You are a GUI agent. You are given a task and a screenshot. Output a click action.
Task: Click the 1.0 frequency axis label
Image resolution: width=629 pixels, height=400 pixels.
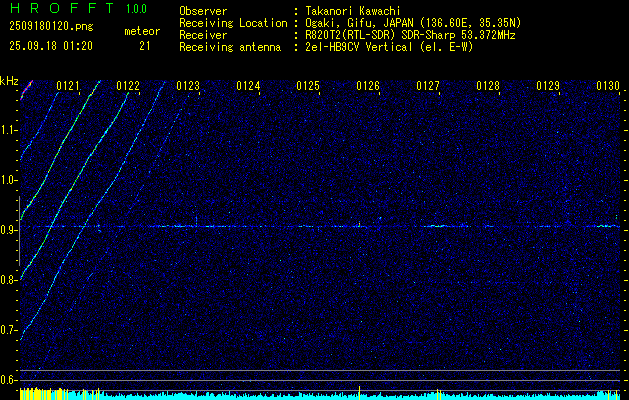pyautogui.click(x=9, y=180)
